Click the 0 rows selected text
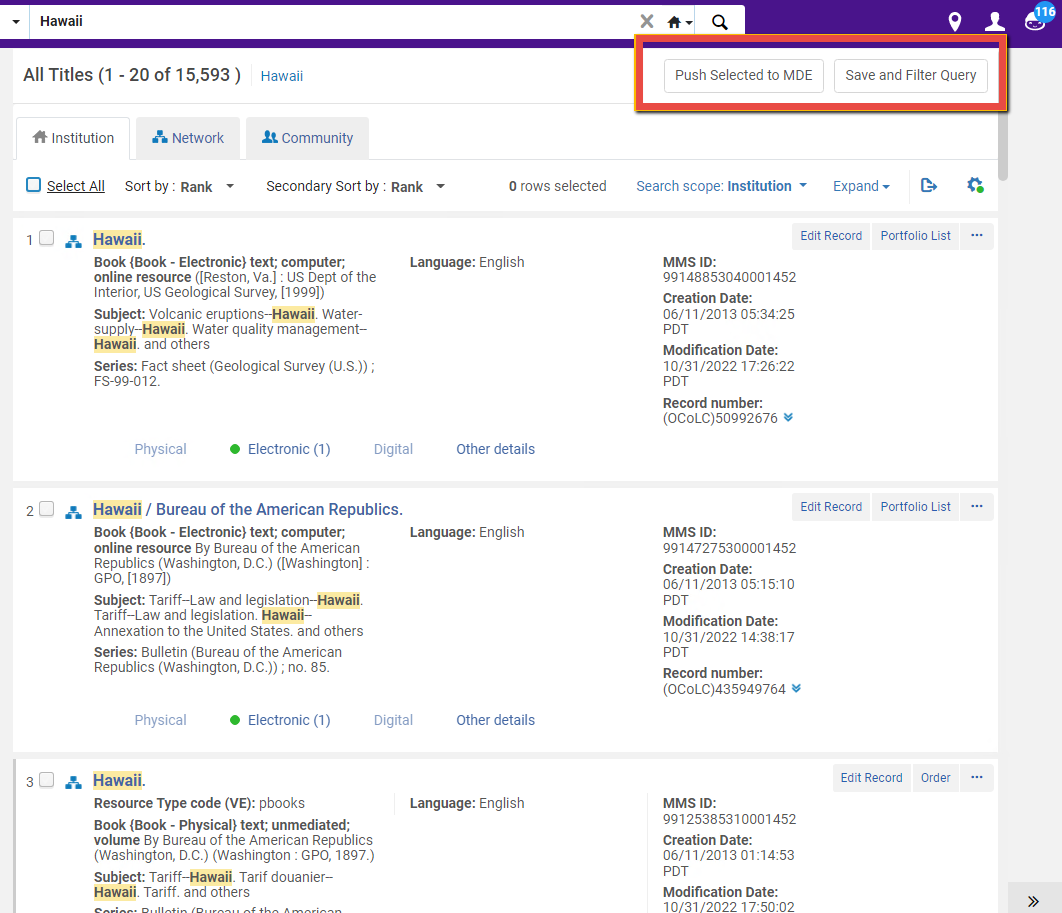This screenshot has width=1062, height=913. 557,186
